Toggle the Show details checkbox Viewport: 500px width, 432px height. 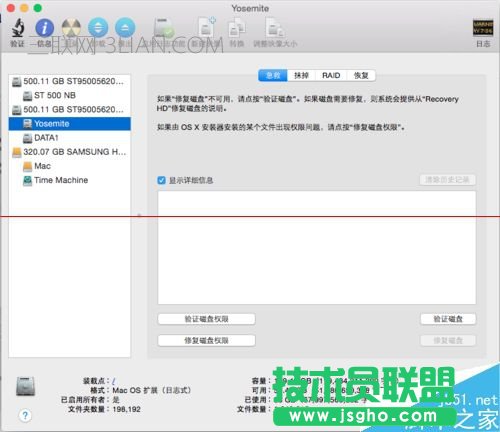coord(161,180)
